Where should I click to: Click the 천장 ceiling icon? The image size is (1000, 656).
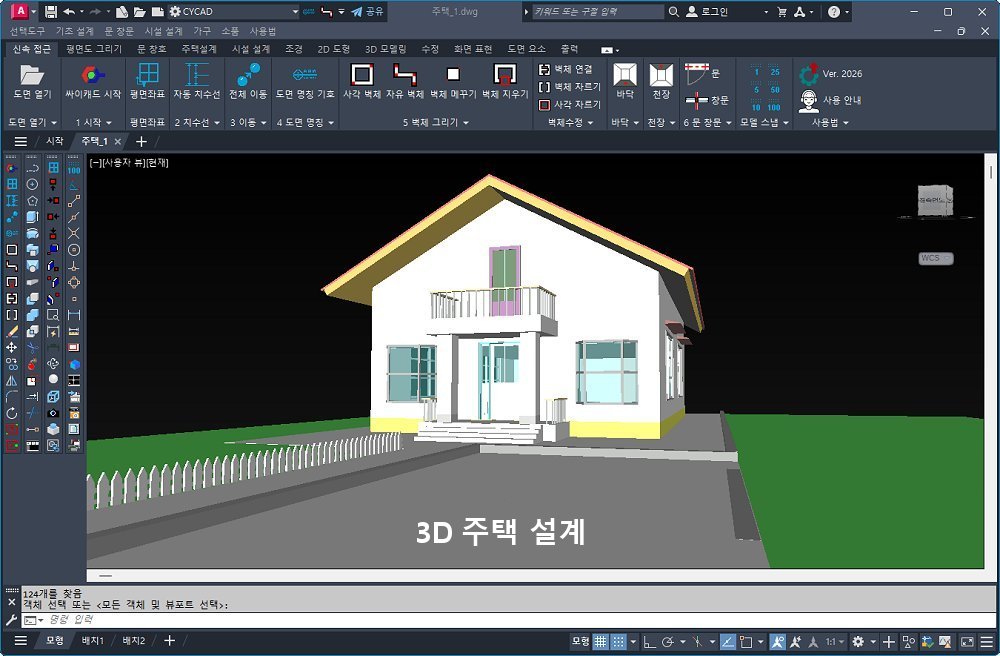click(x=660, y=75)
